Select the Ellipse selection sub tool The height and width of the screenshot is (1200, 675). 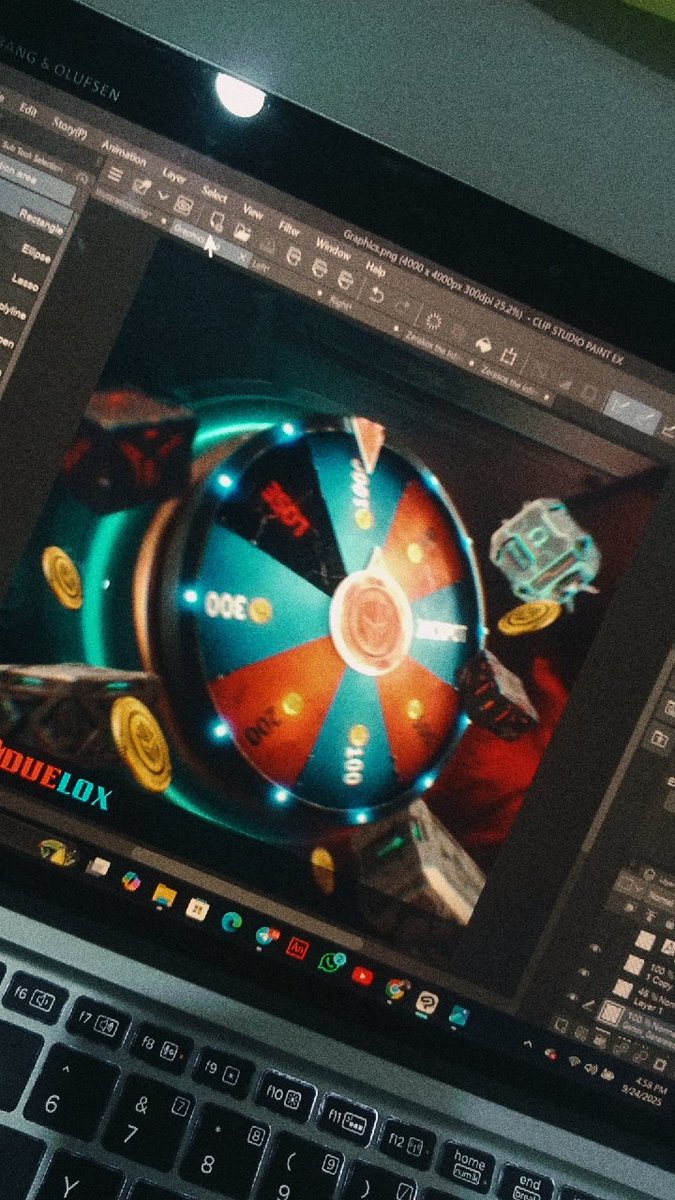click(x=36, y=252)
